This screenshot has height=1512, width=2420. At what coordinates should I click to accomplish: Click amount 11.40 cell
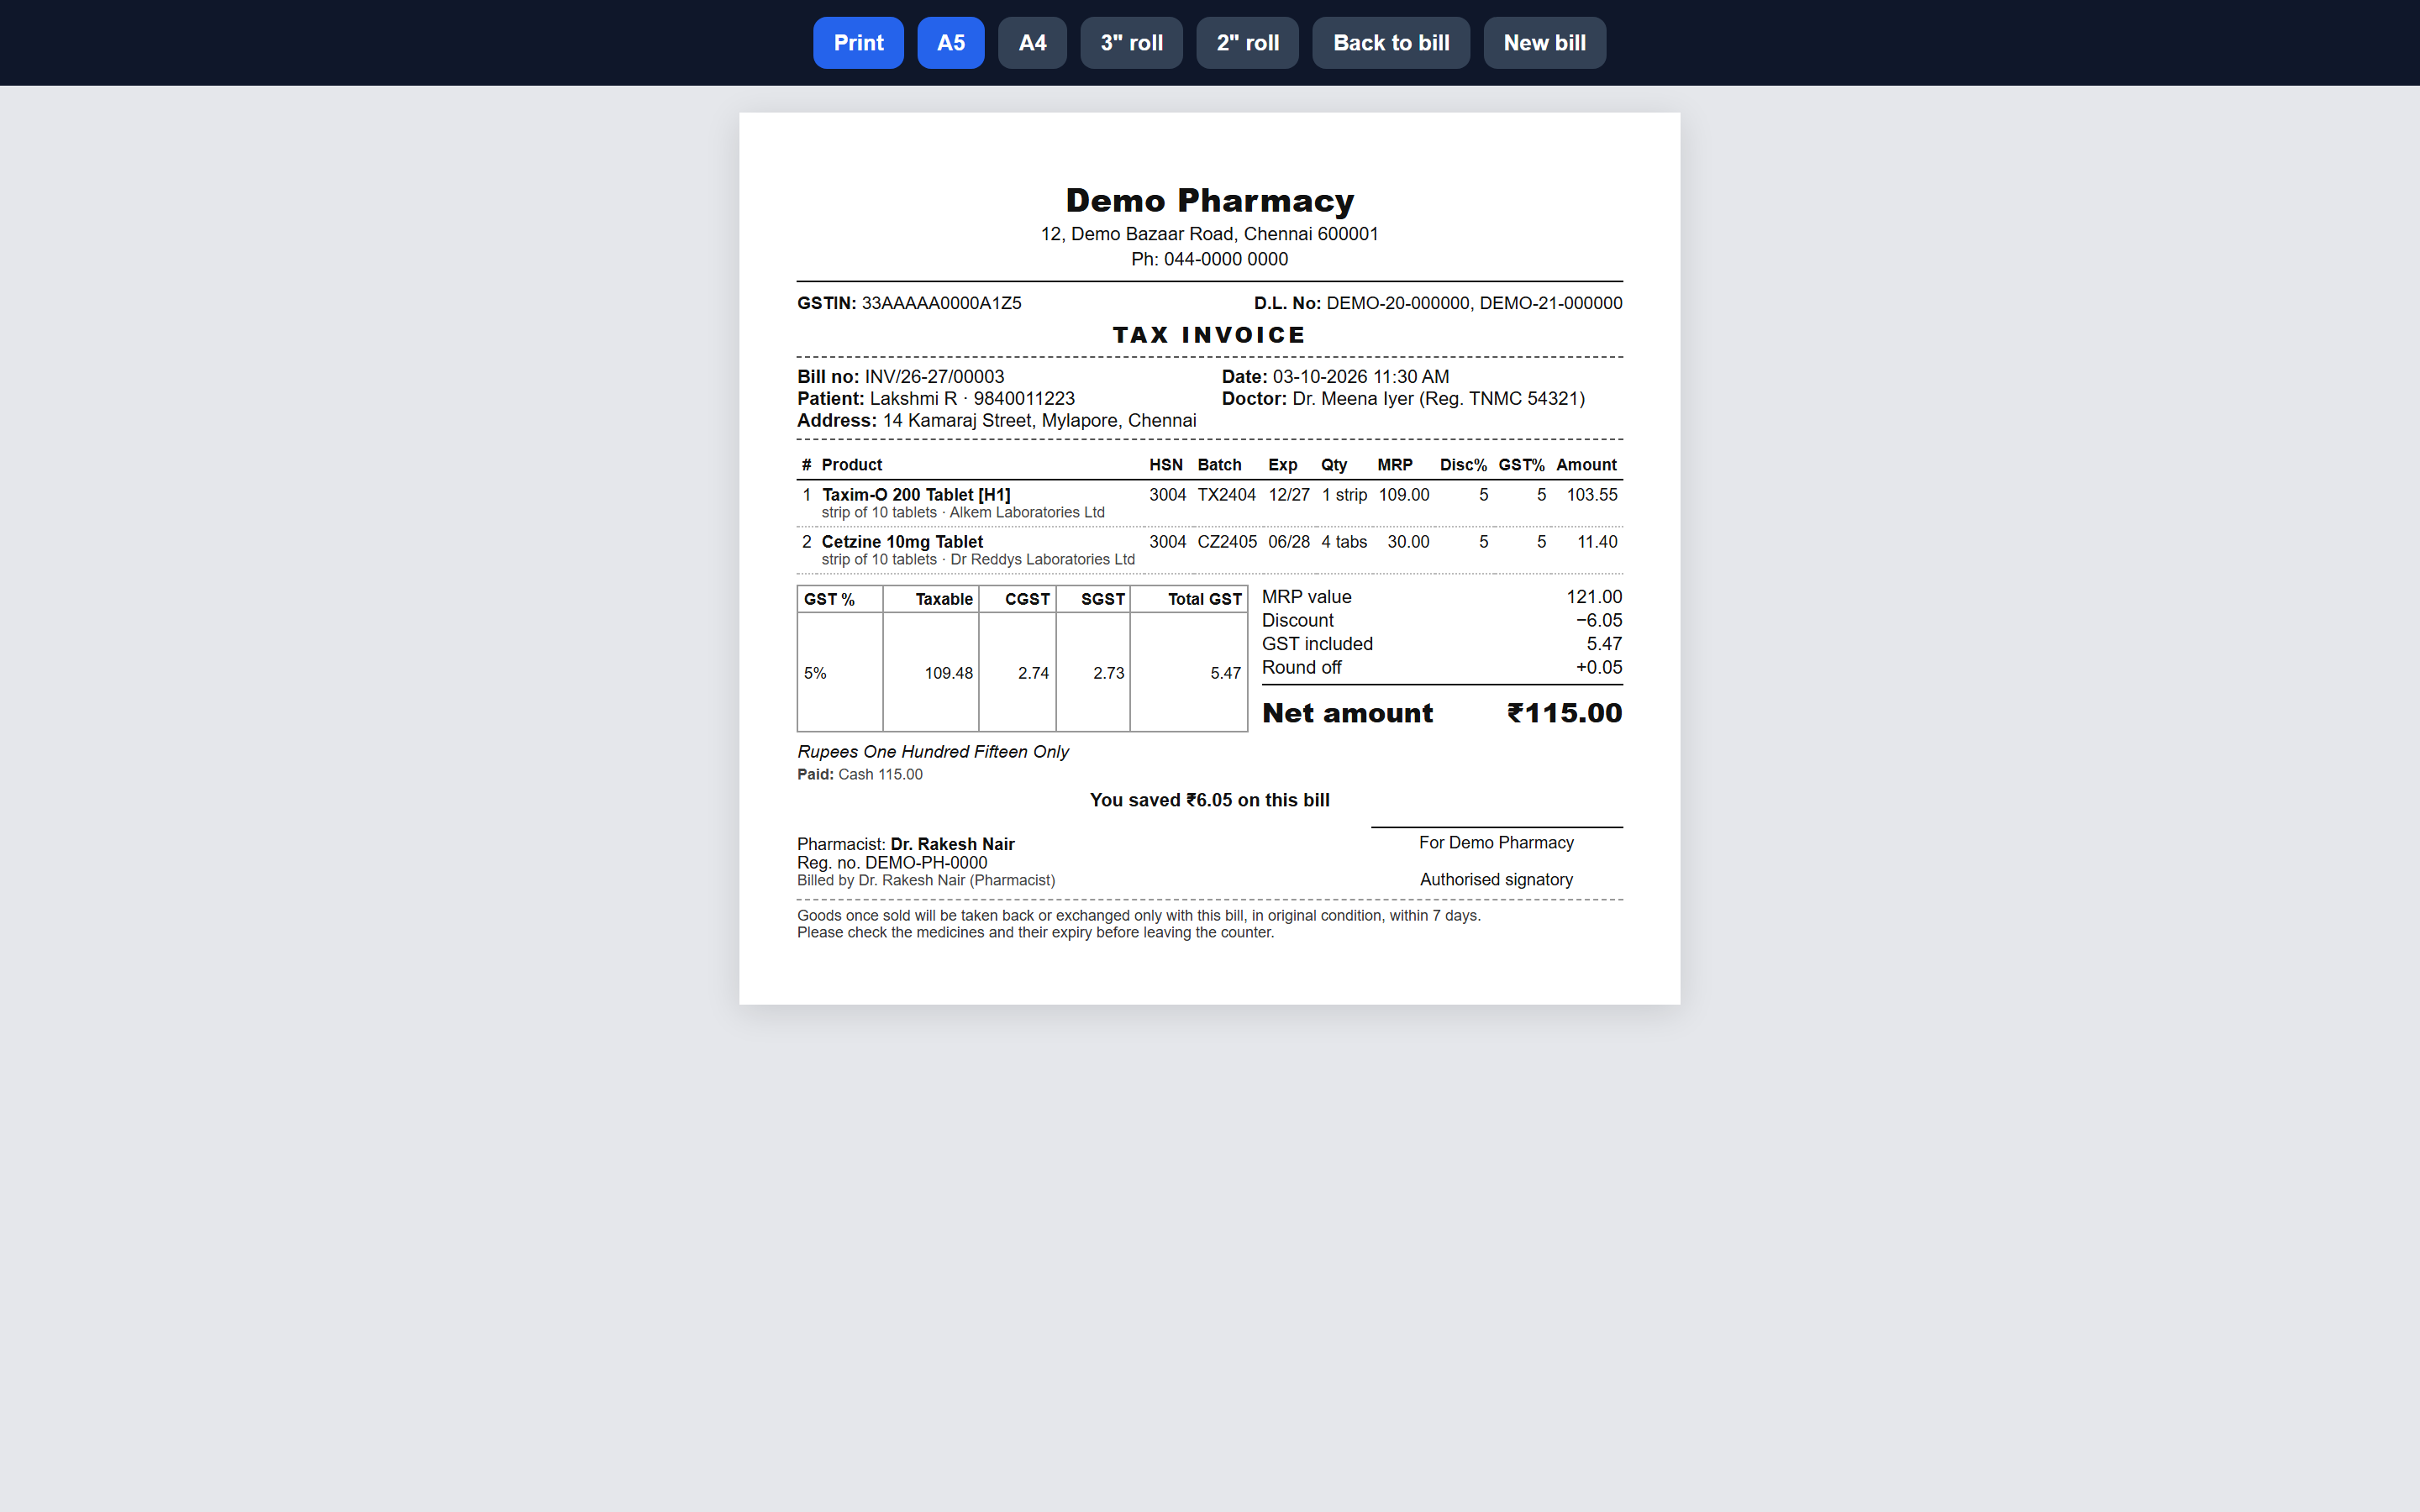coord(1597,542)
